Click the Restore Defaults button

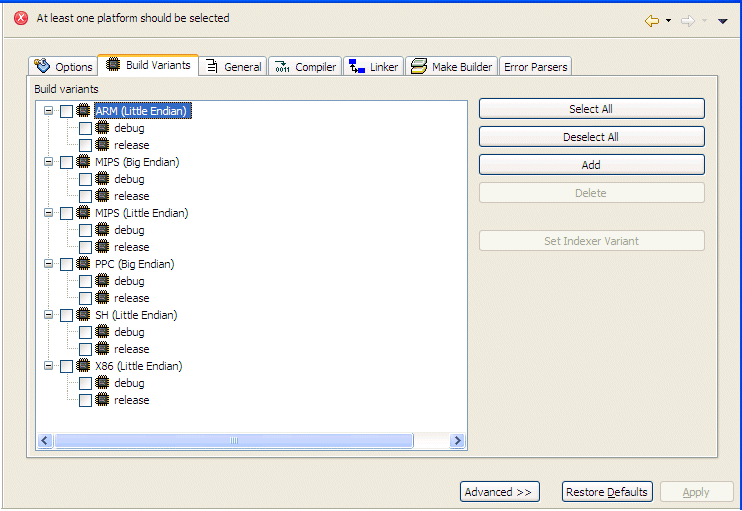coord(607,492)
